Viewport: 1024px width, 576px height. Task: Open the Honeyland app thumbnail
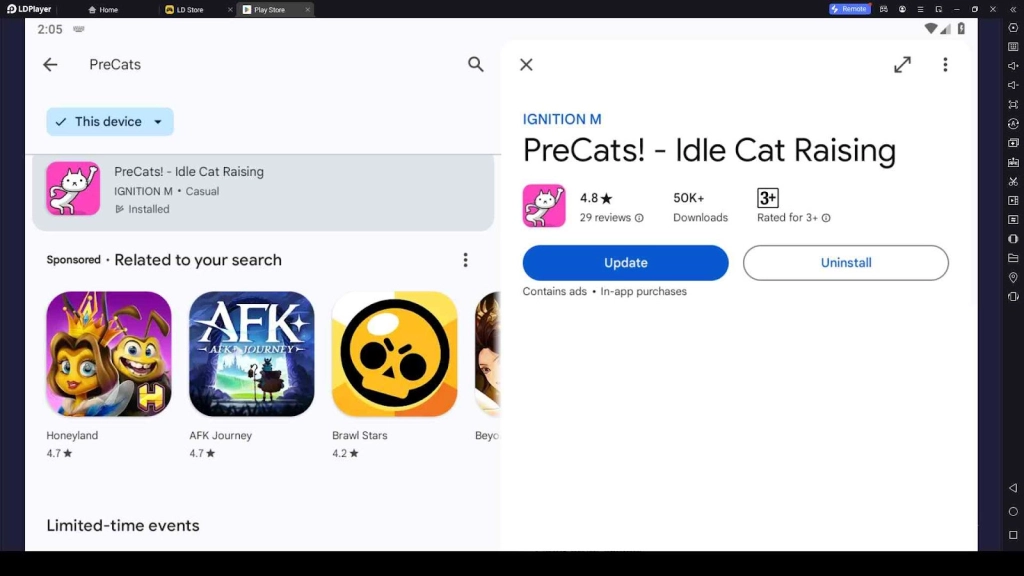(109, 354)
